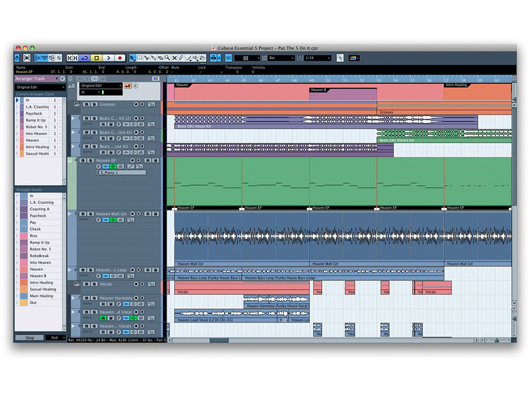Click the horizontal scrollbar thumb below the timeline

[219, 341]
